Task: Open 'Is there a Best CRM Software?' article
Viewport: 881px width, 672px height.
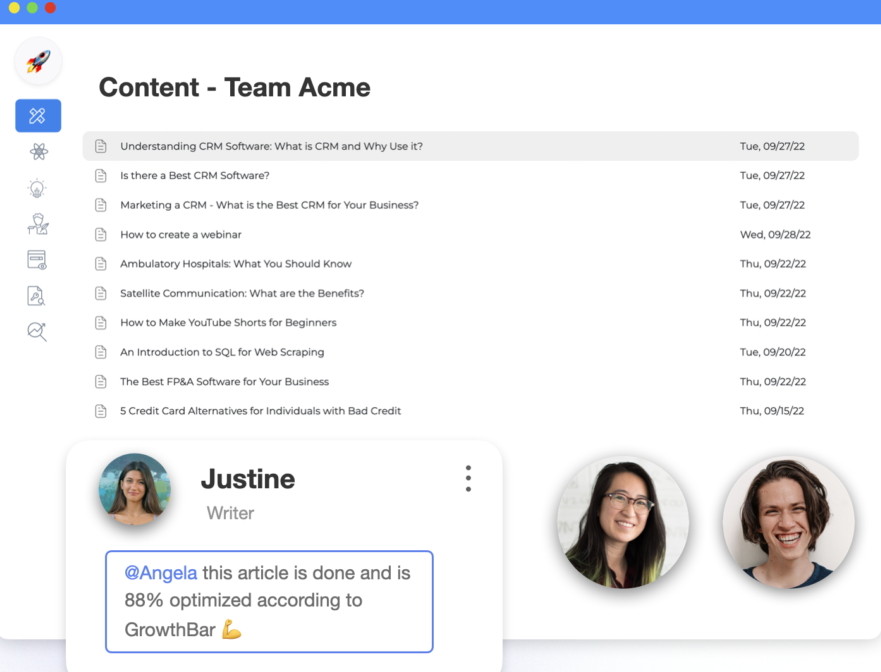Action: (194, 175)
